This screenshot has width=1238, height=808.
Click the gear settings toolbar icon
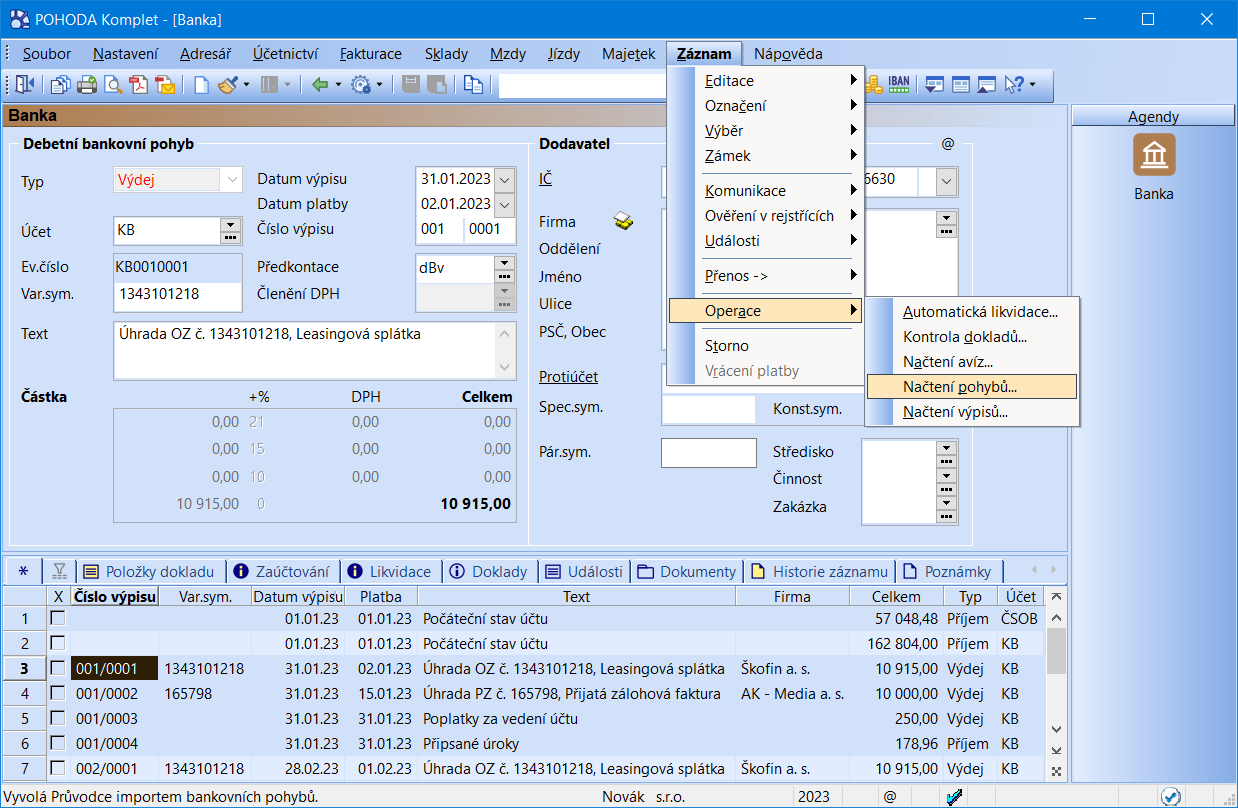361,85
